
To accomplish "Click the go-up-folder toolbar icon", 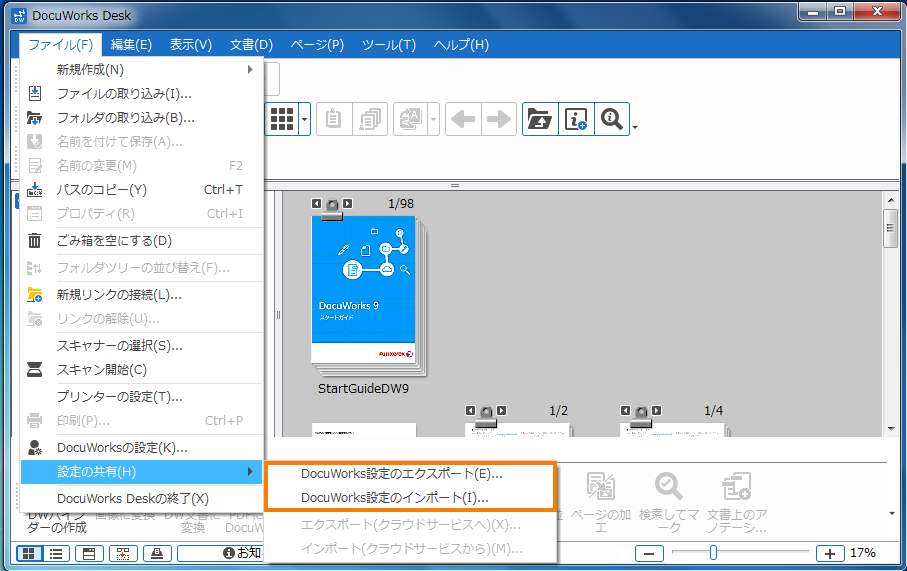I will (x=540, y=119).
